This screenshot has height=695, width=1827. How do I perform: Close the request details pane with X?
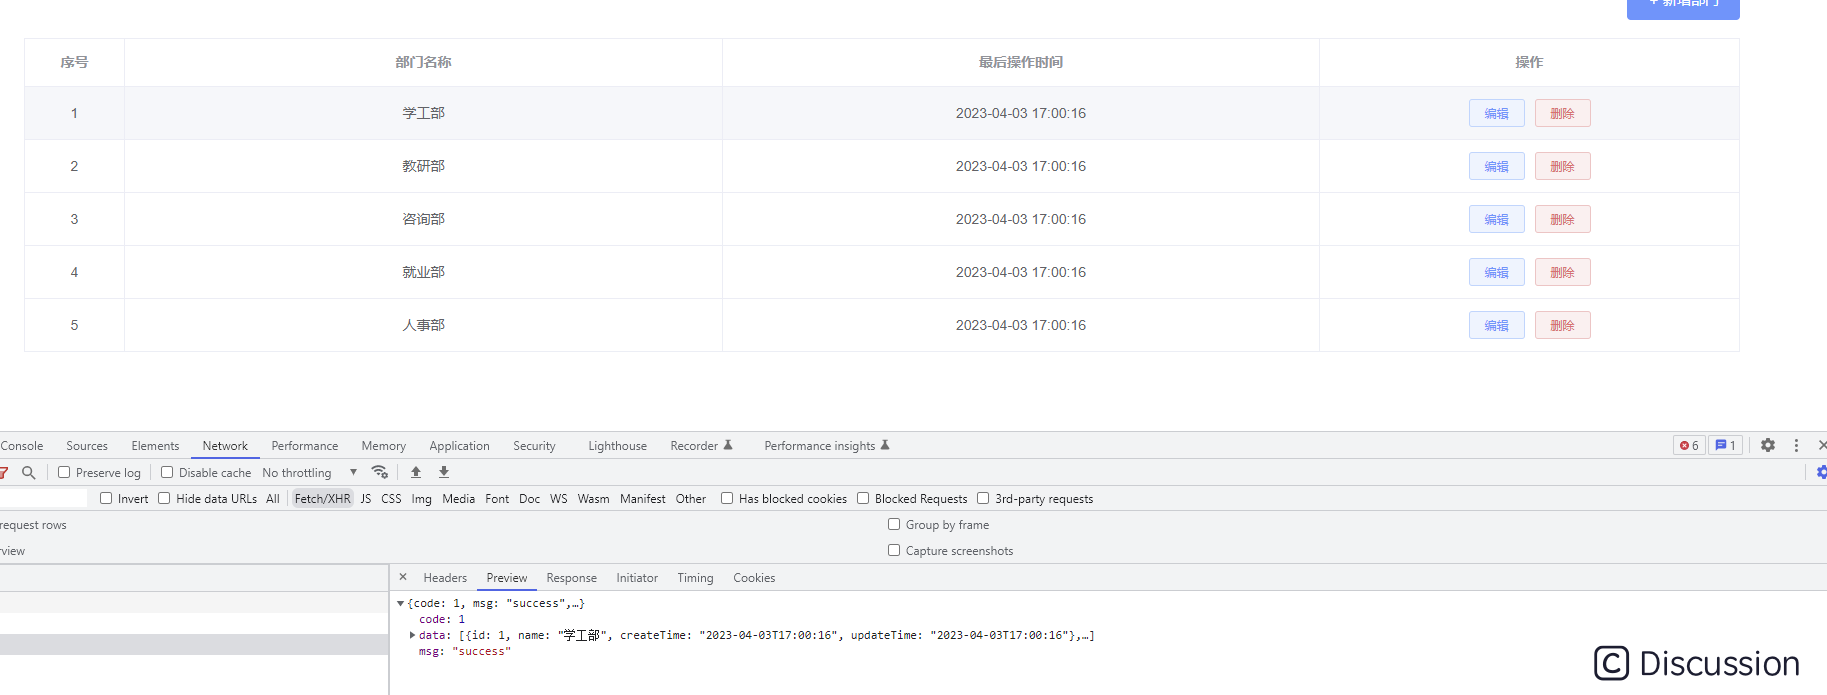[x=403, y=577]
